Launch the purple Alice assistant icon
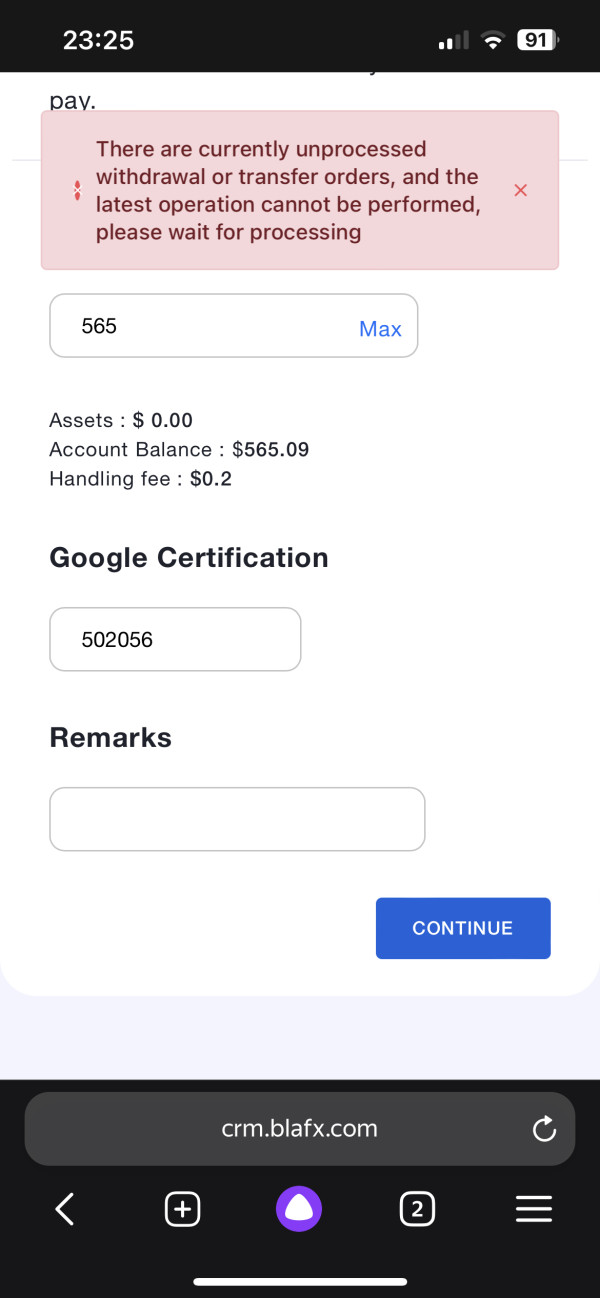Screen dimensions: 600x1298 [299, 1210]
